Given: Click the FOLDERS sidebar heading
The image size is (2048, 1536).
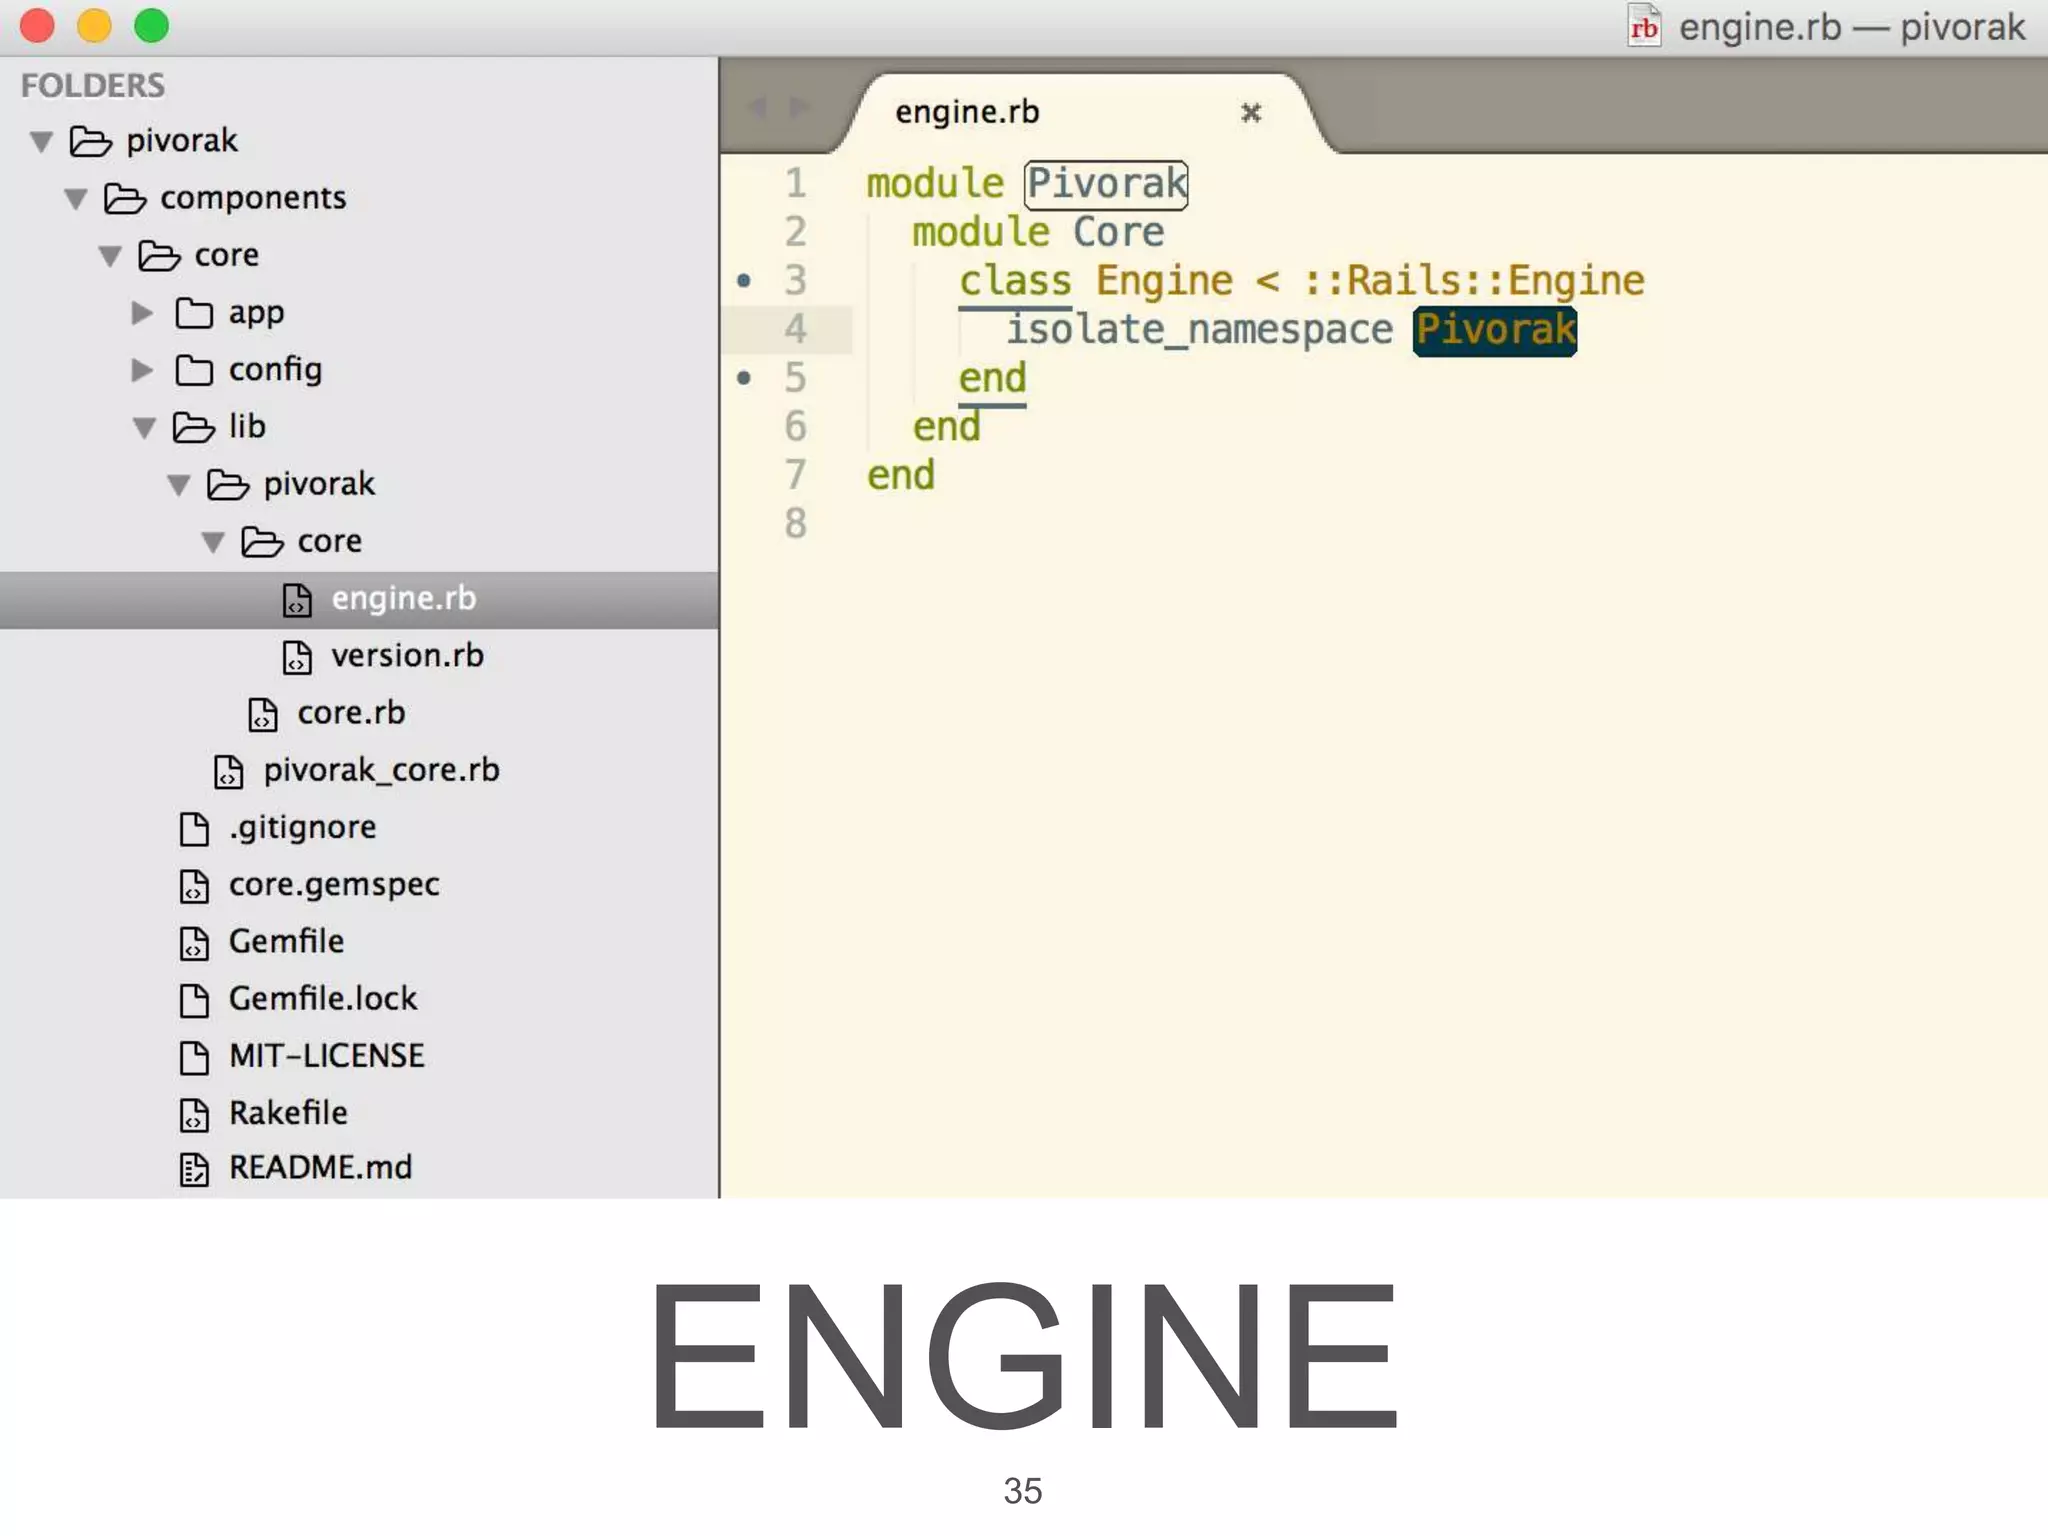Looking at the screenshot, I should [x=93, y=86].
